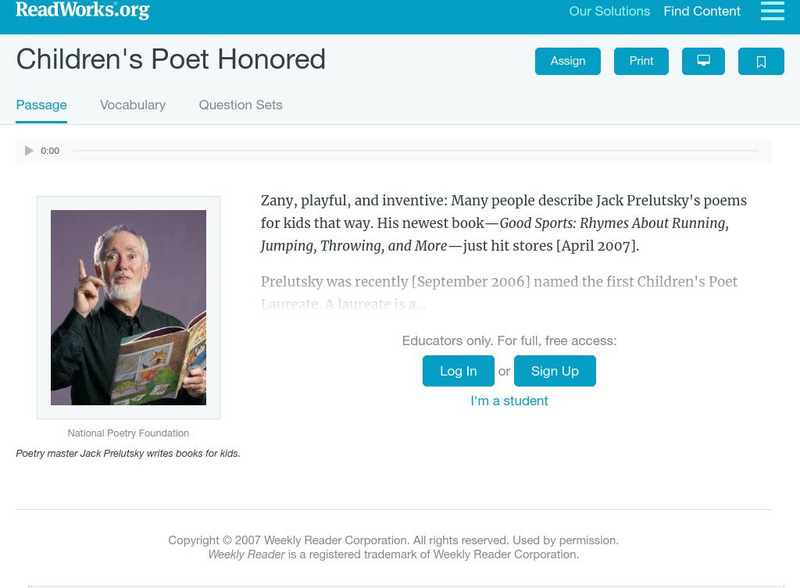The width and height of the screenshot is (800, 588).
Task: Click Jack Prelutsky's photo
Action: tap(129, 307)
